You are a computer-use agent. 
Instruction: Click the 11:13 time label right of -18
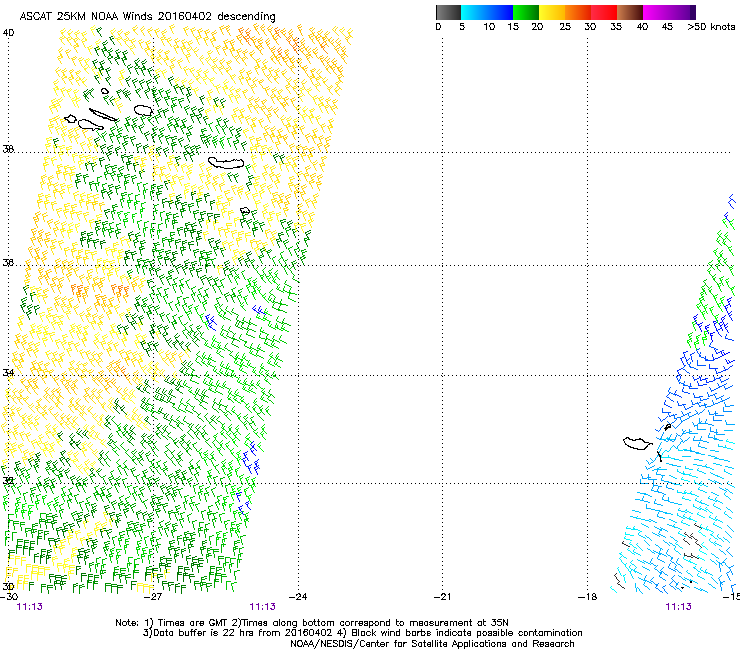(679, 607)
